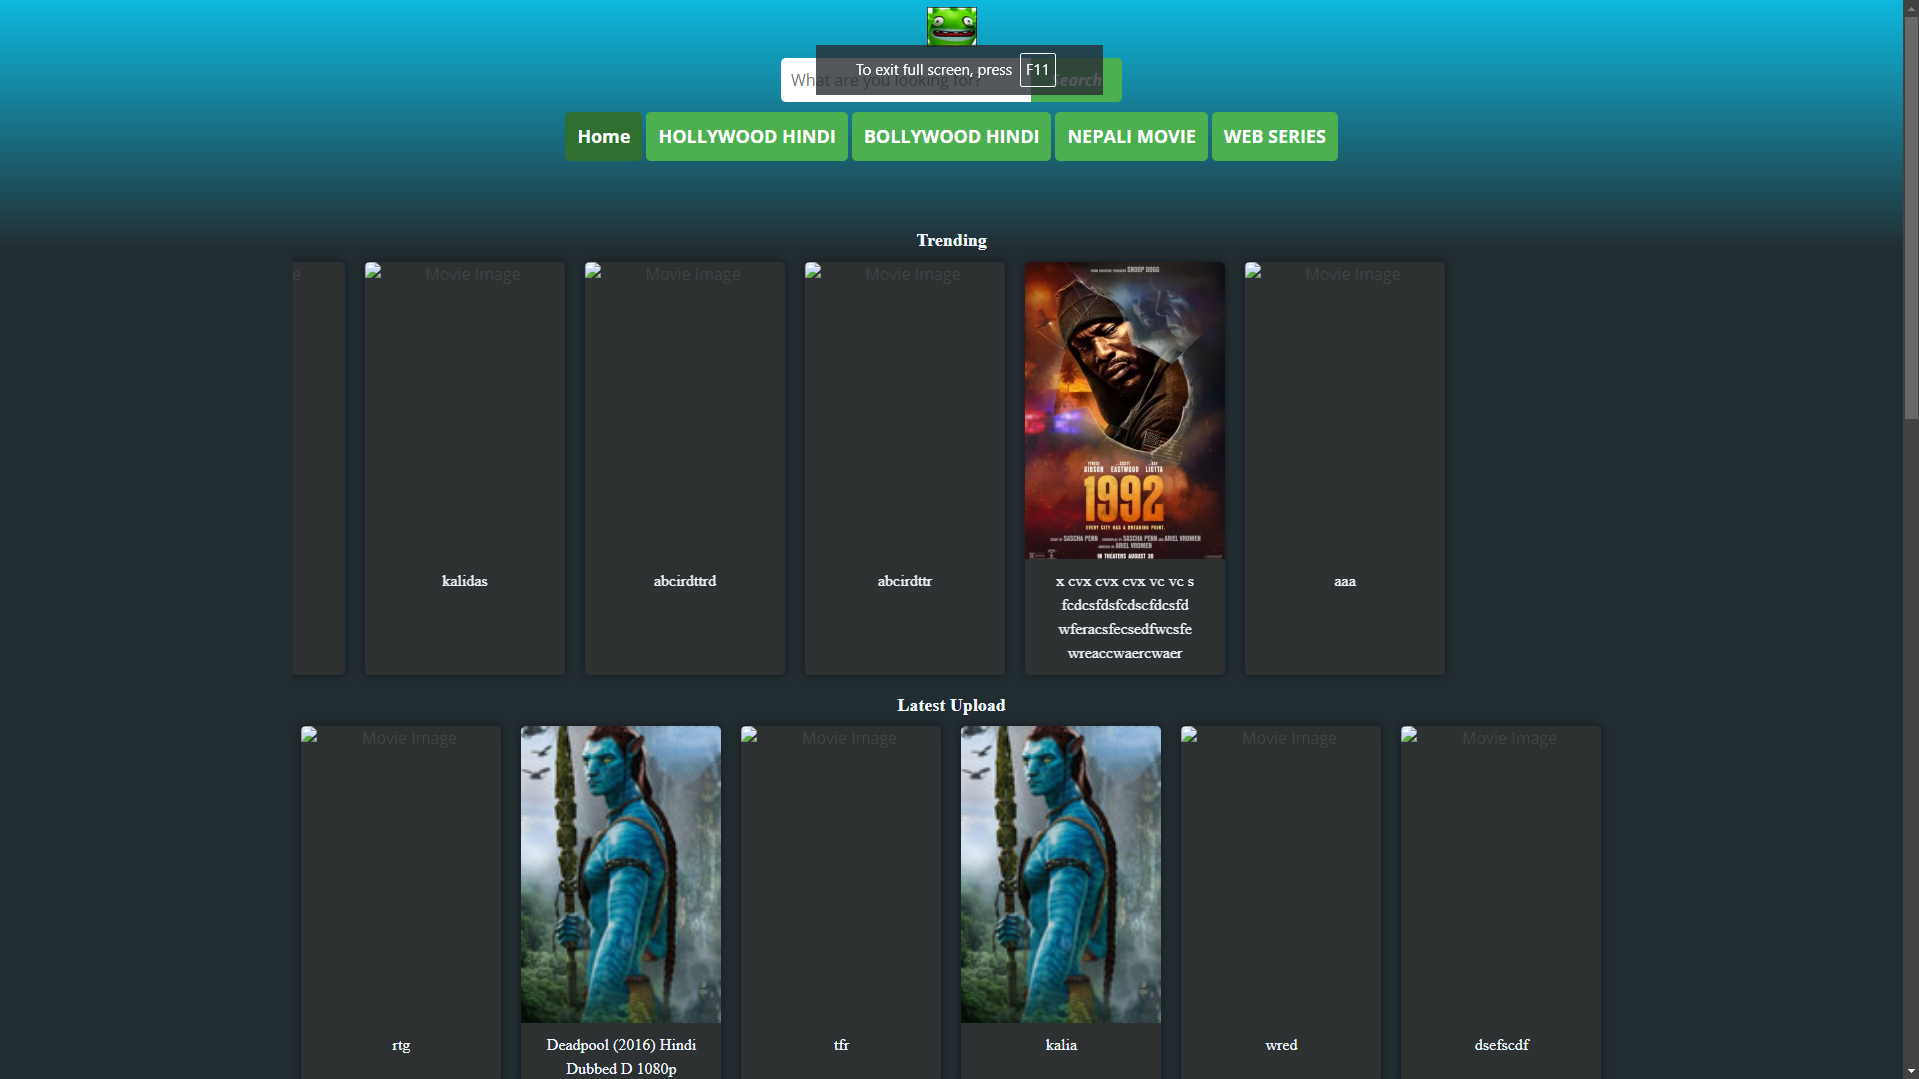
Task: Open the dsefscdf latest upload card
Action: tap(1500, 900)
